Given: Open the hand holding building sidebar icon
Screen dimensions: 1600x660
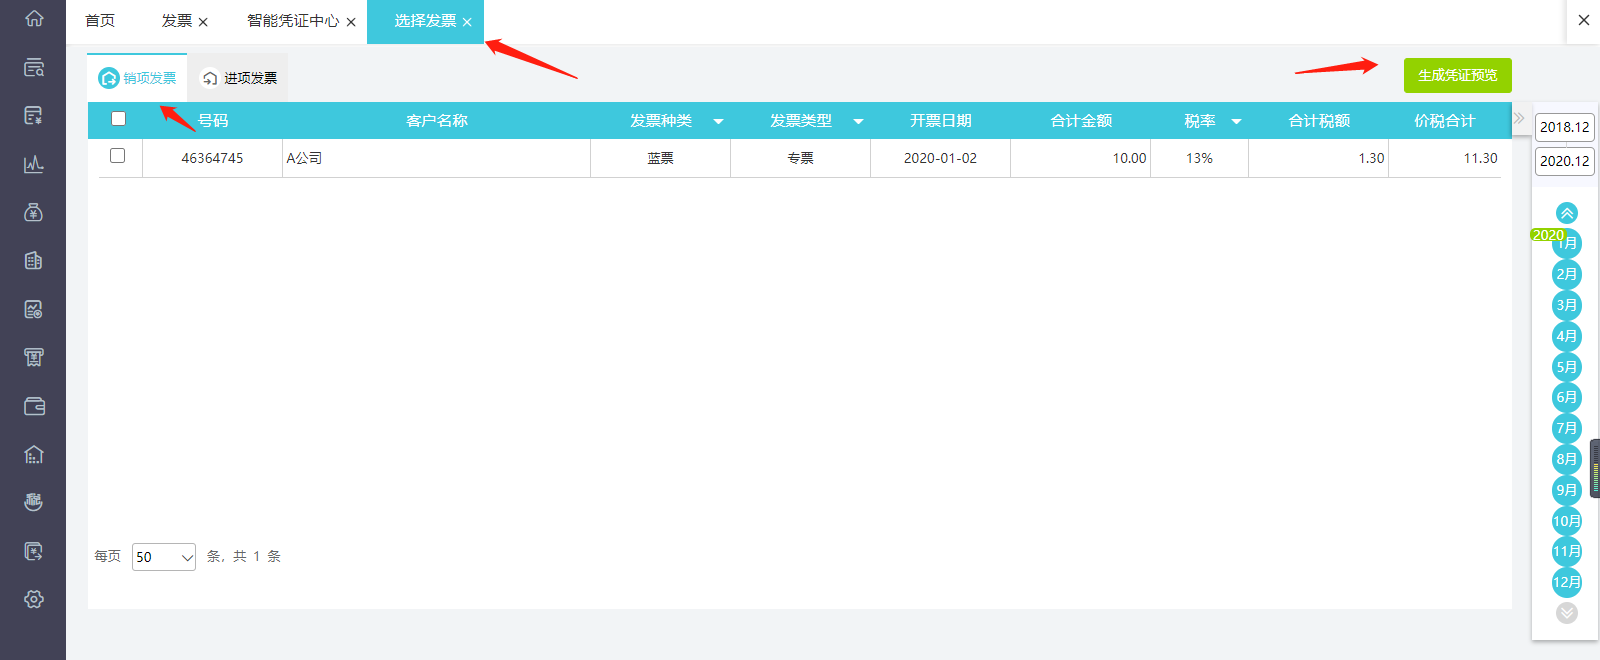Looking at the screenshot, I should pos(34,502).
